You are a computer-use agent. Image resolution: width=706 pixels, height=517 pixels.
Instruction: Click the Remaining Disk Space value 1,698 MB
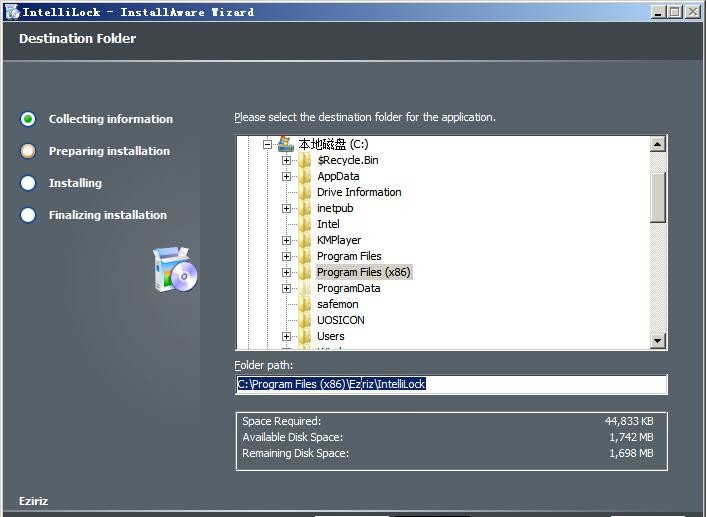point(631,453)
